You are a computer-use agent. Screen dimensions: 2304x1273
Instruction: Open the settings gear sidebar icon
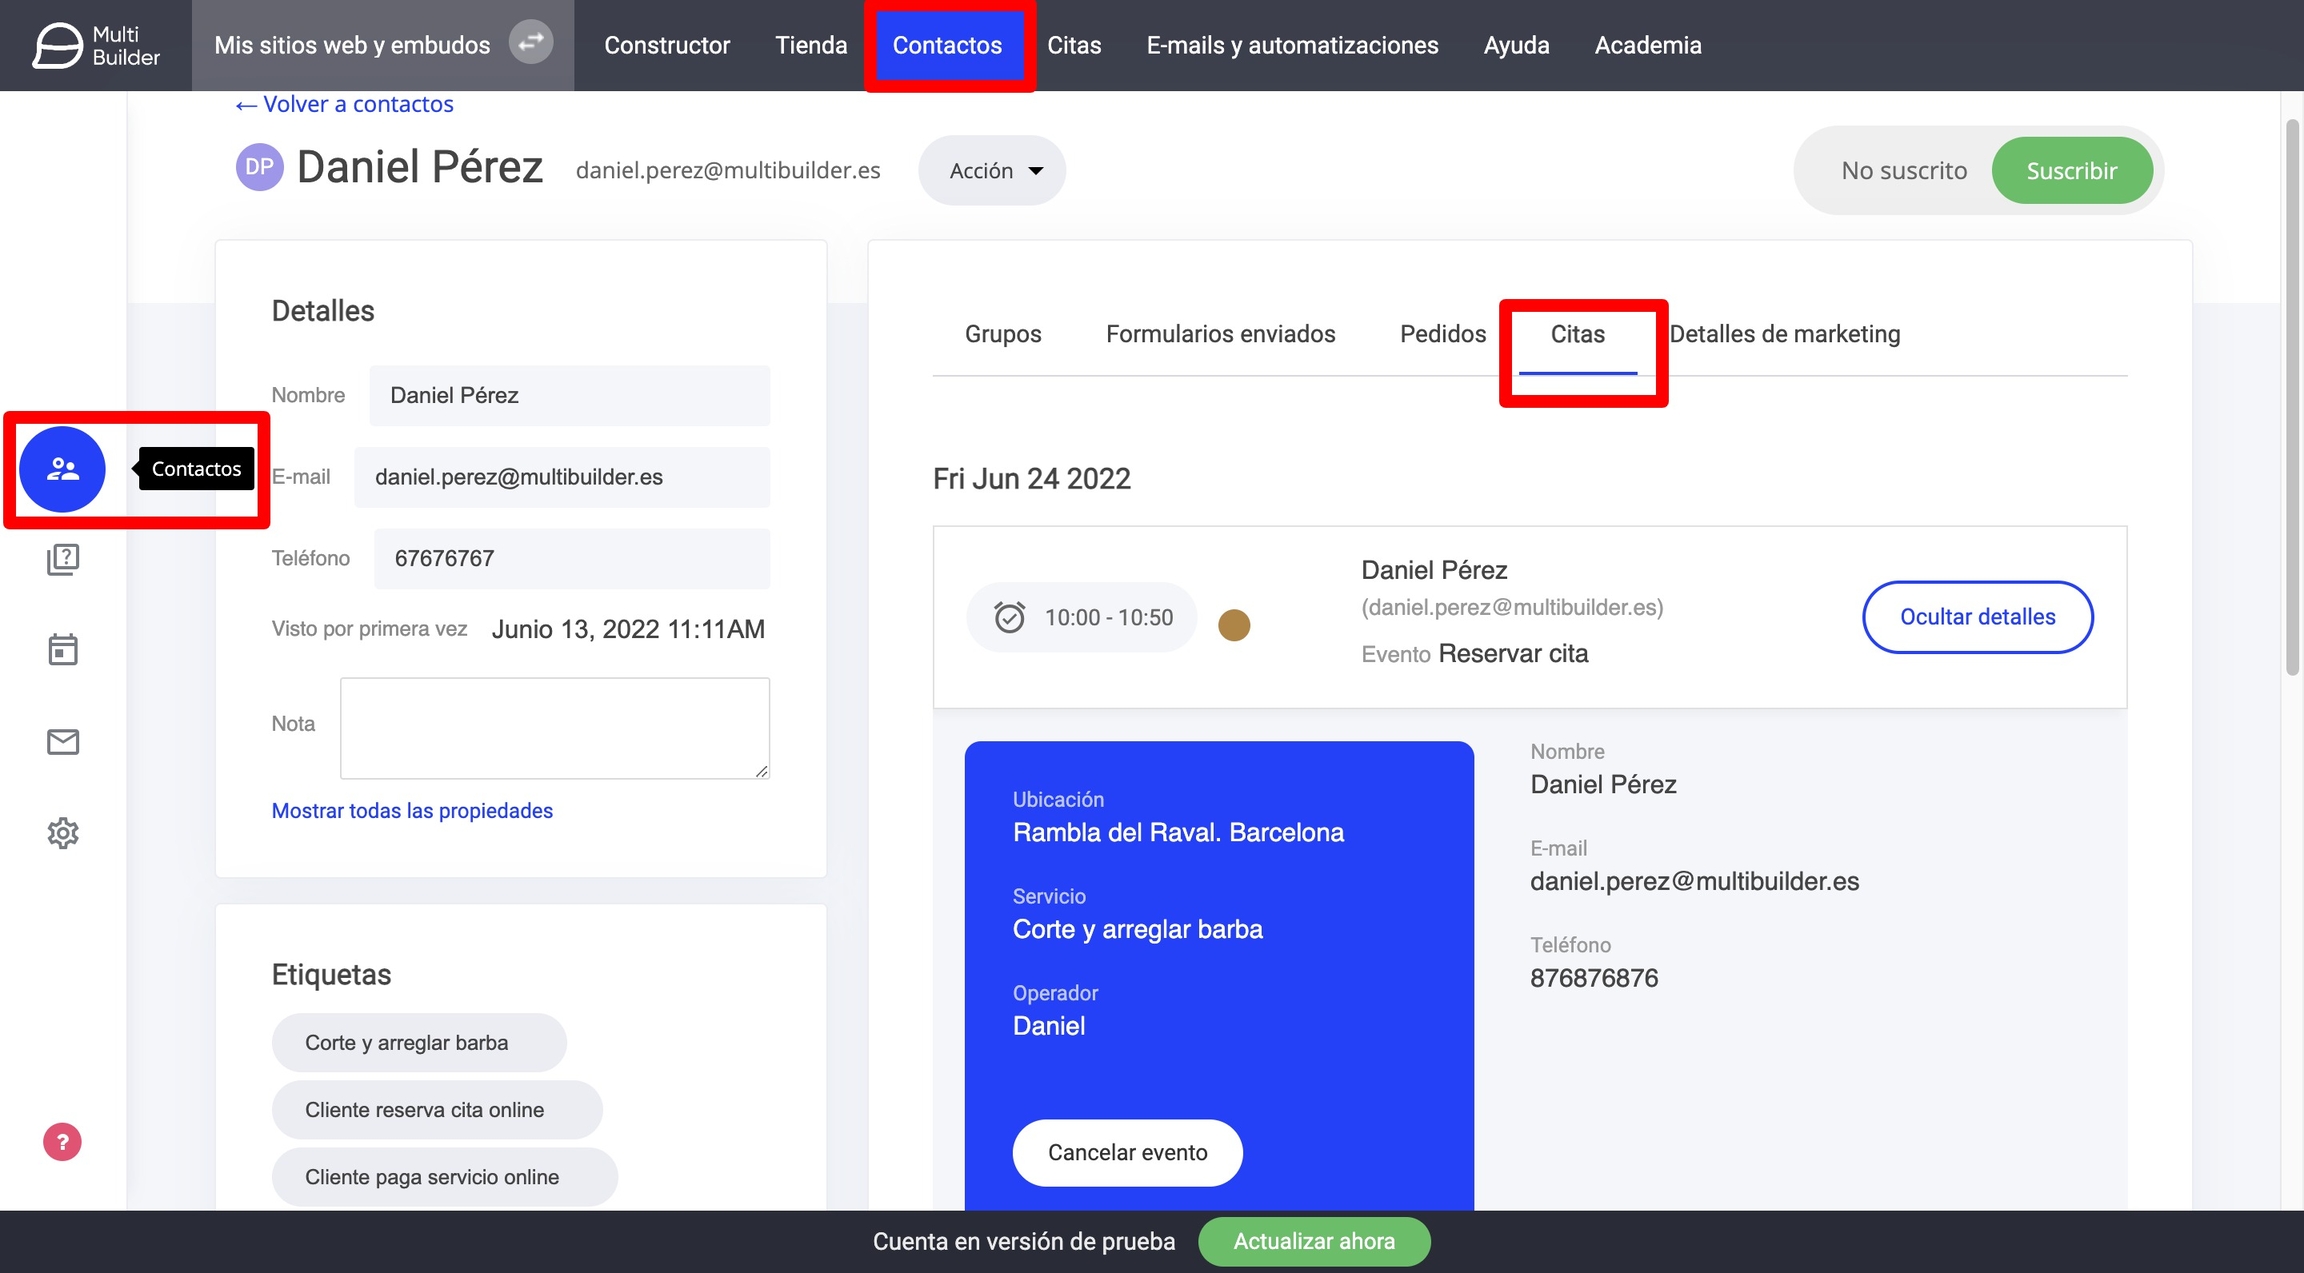pos(62,832)
